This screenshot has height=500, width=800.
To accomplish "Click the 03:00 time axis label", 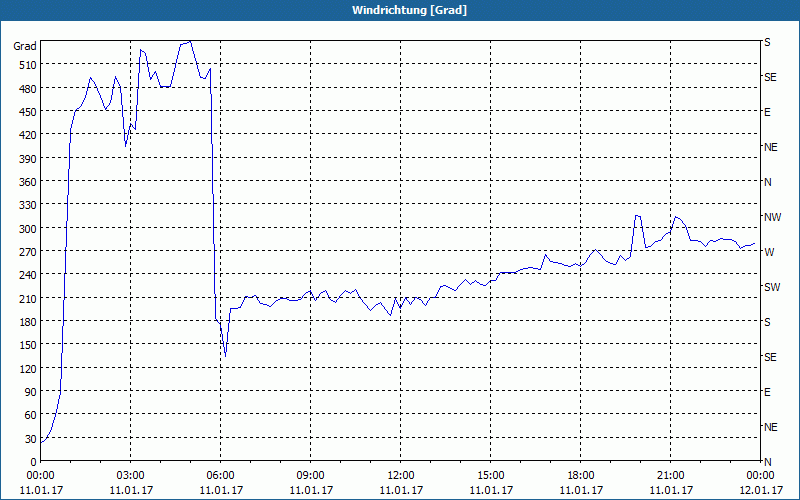I will point(131,476).
